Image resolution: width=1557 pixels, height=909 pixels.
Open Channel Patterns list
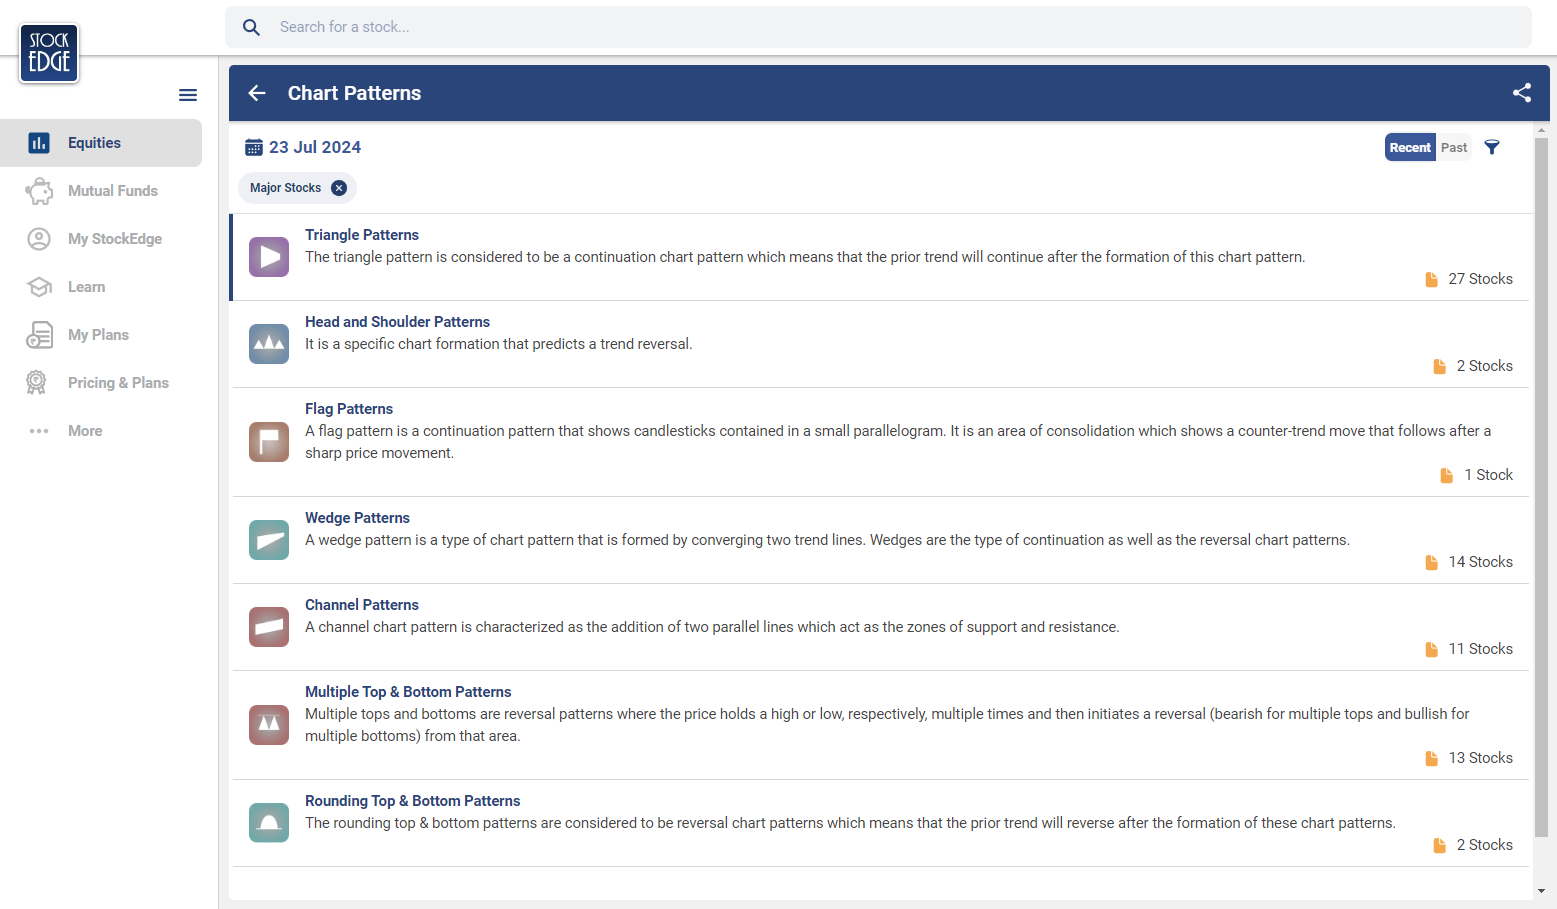pos(361,605)
